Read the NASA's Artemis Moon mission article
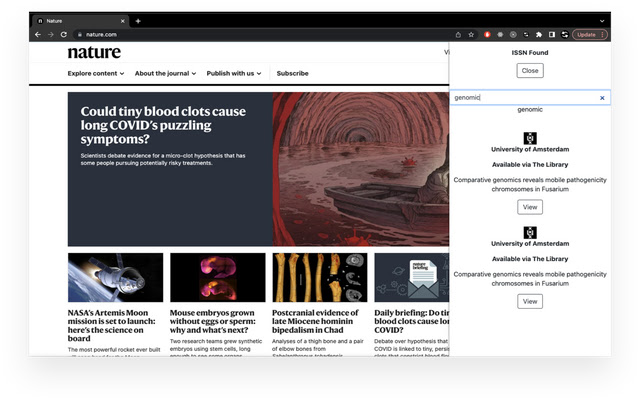 [x=111, y=325]
